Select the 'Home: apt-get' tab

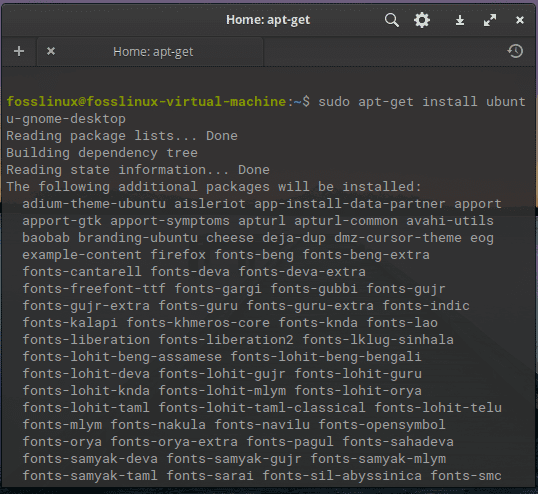[150, 52]
